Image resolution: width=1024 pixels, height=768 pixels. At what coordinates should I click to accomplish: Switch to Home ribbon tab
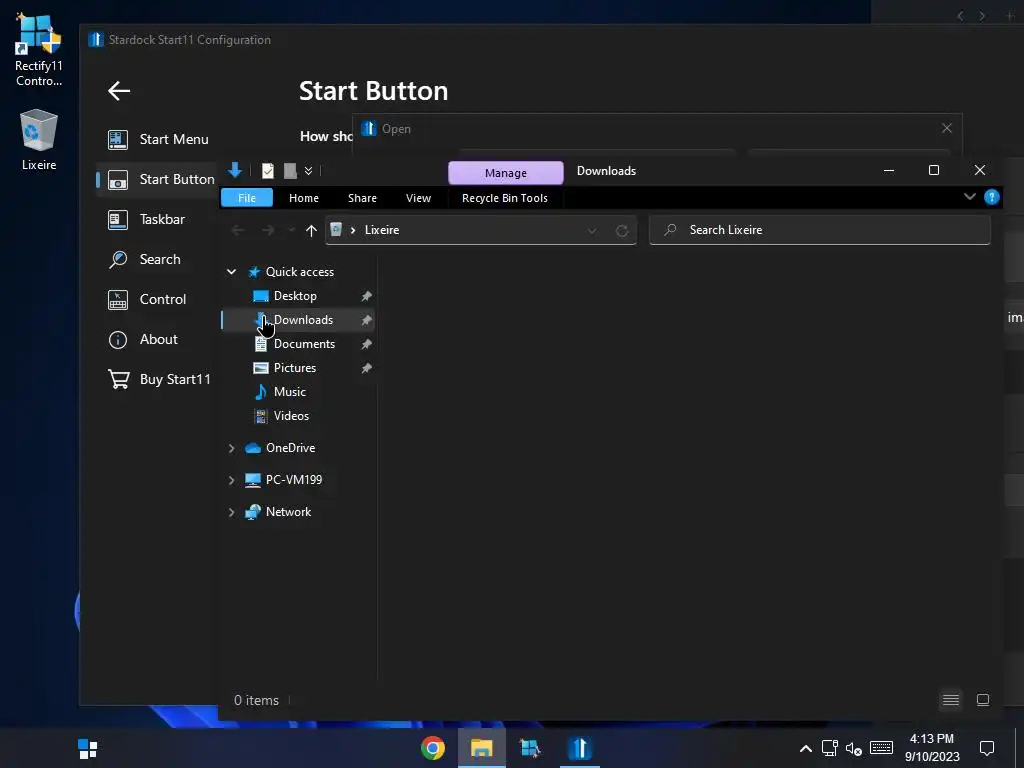[x=304, y=198]
